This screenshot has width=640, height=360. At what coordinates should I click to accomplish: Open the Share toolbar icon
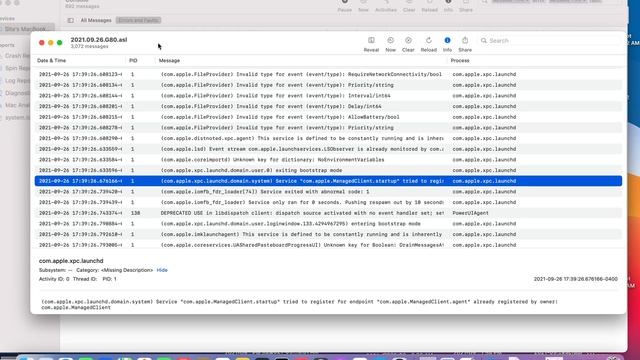point(465,40)
